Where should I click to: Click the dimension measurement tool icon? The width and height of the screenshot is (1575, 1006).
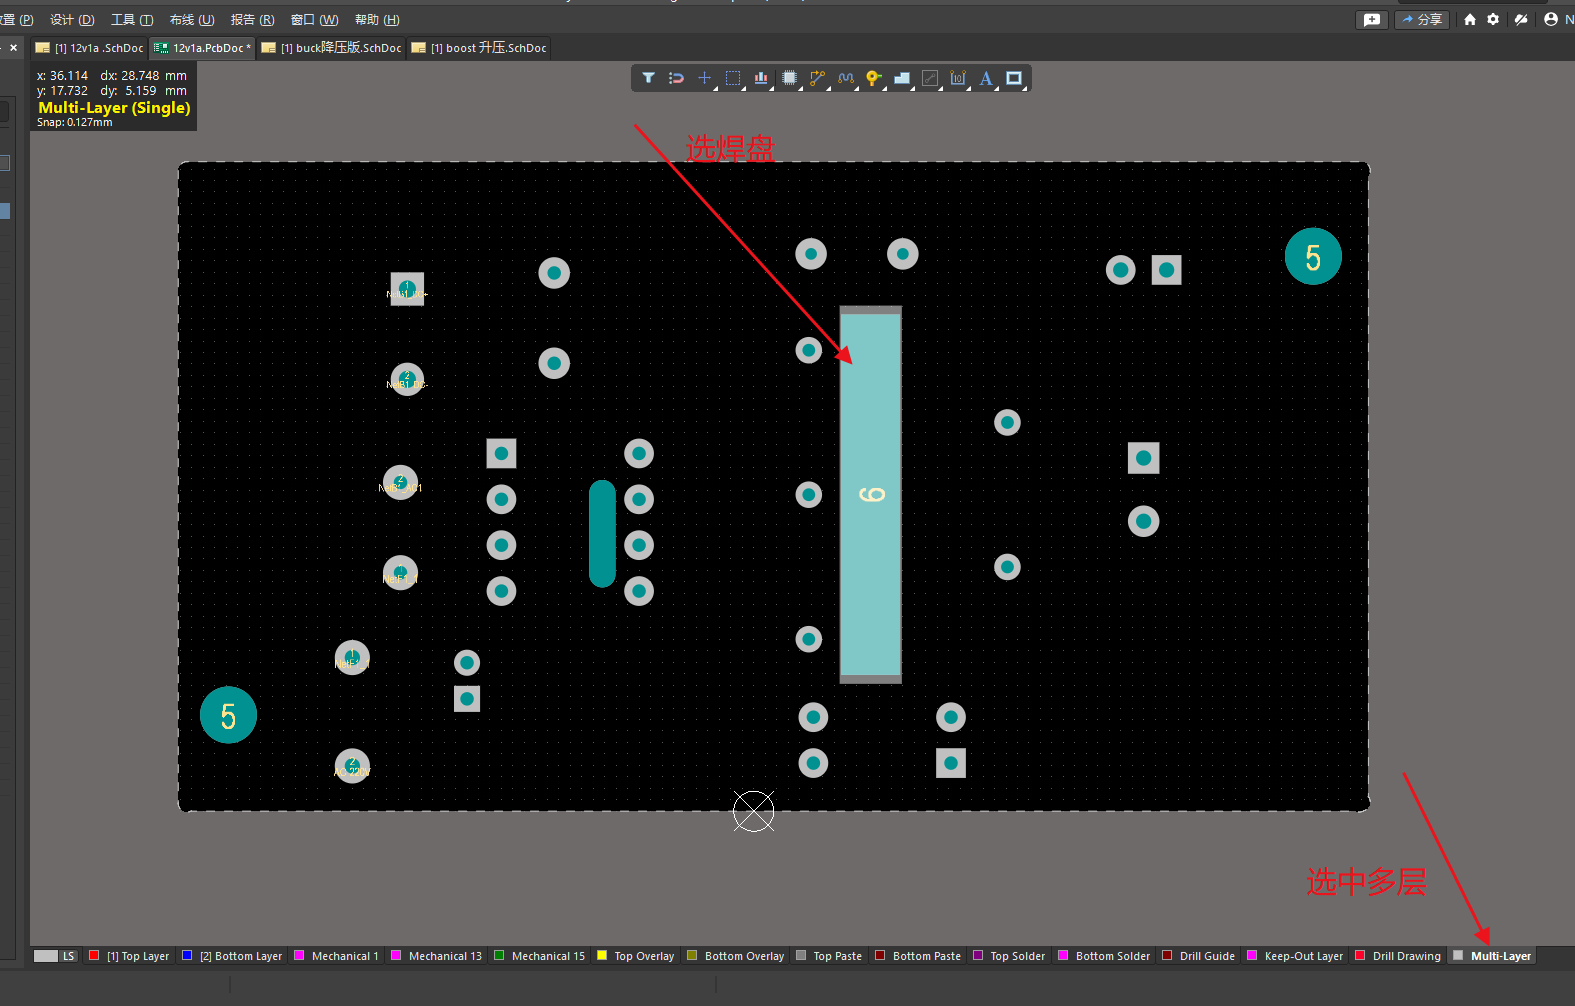point(958,78)
